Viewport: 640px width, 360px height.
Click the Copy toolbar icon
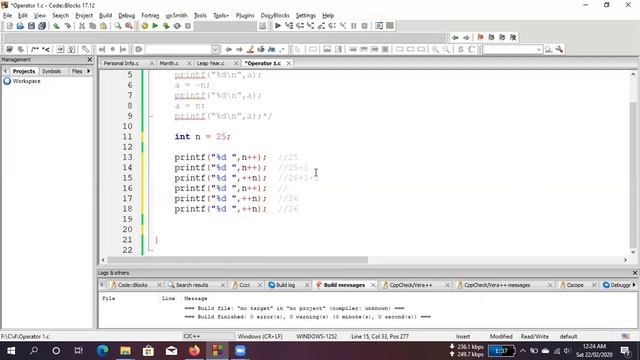(93, 26)
